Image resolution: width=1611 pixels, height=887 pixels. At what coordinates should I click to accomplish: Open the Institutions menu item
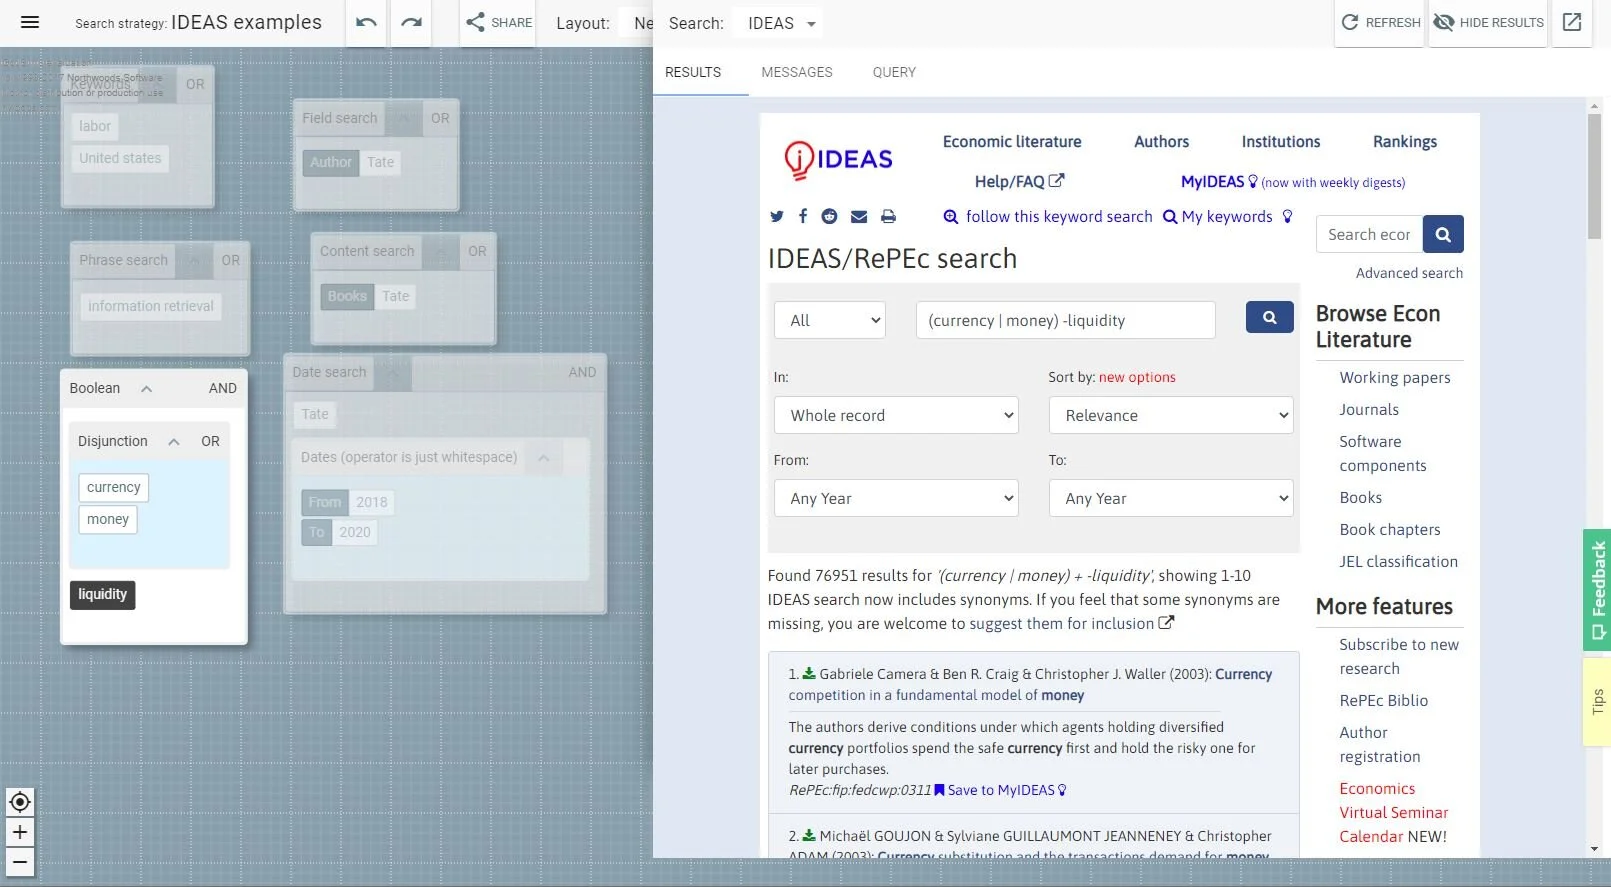pos(1281,142)
